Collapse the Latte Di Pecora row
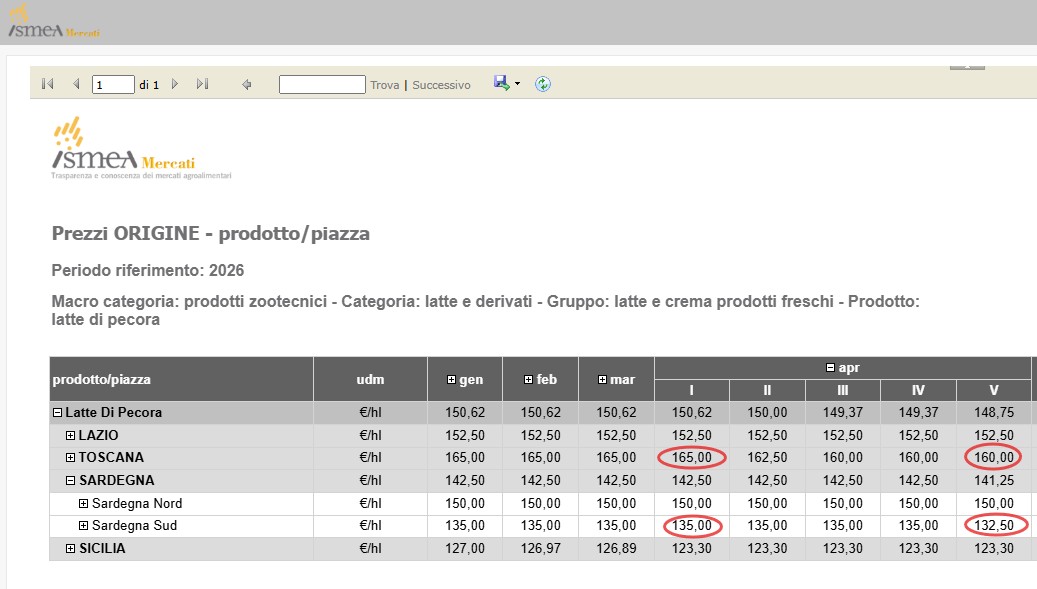The height and width of the screenshot is (589, 1037). (x=58, y=412)
